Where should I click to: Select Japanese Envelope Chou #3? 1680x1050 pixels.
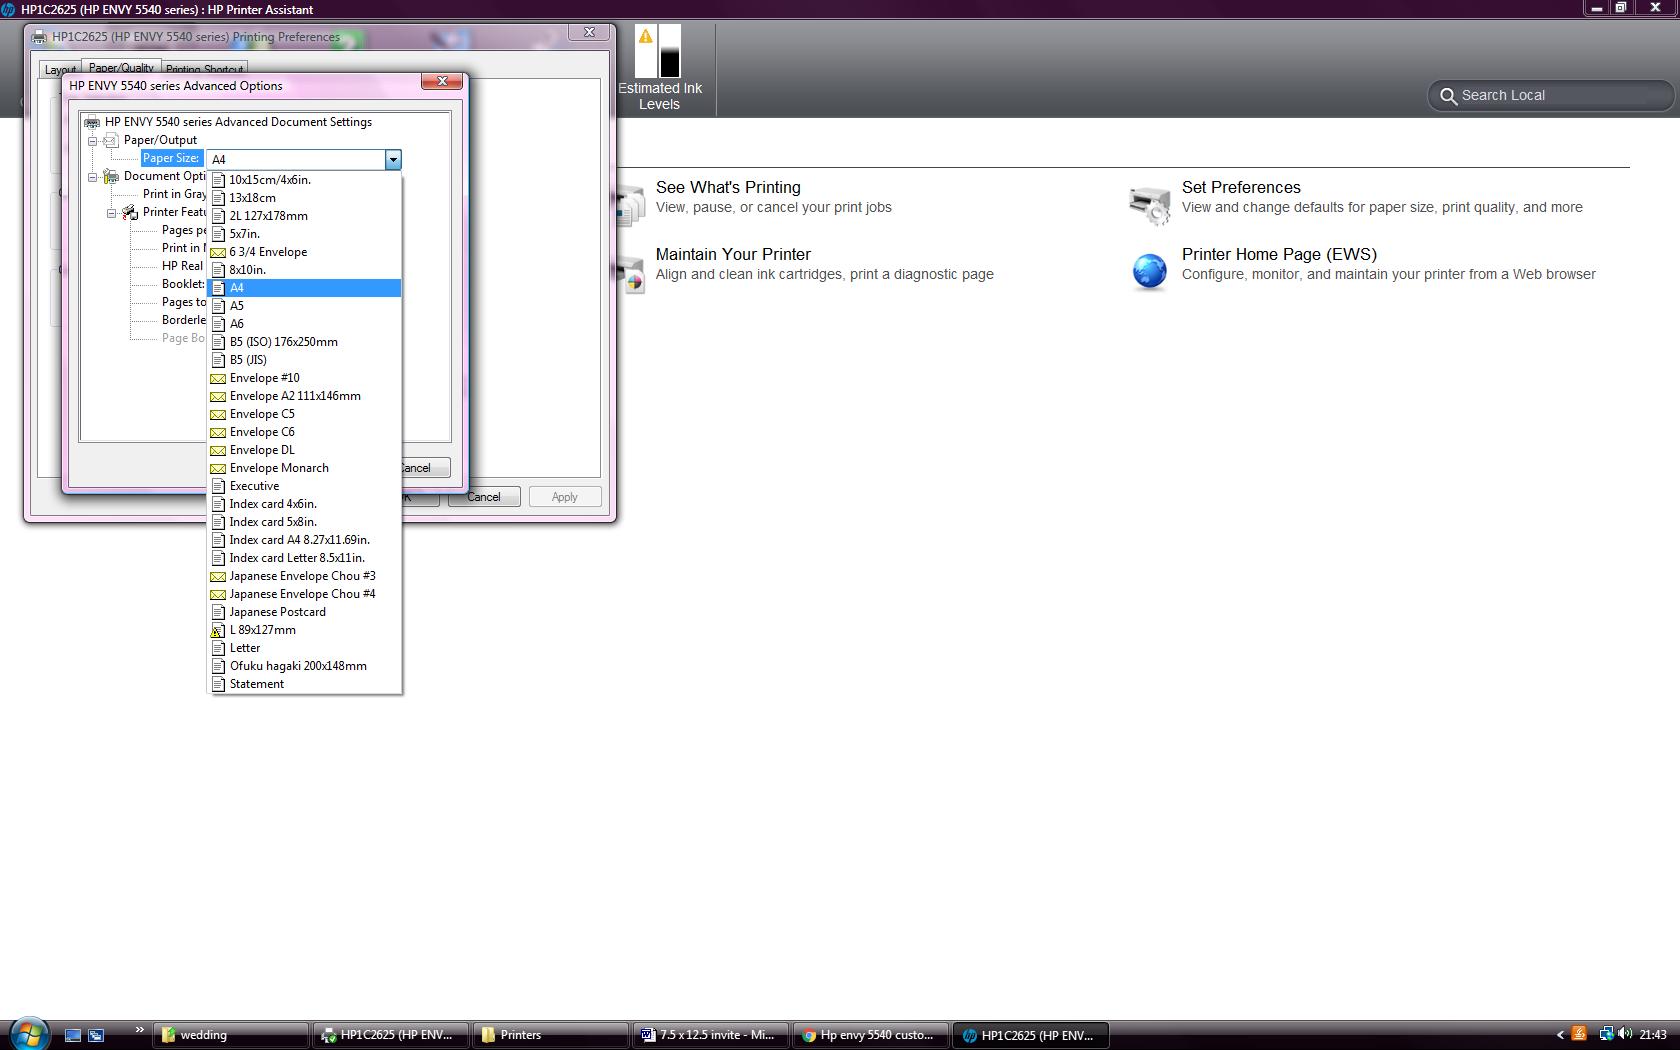[304, 576]
